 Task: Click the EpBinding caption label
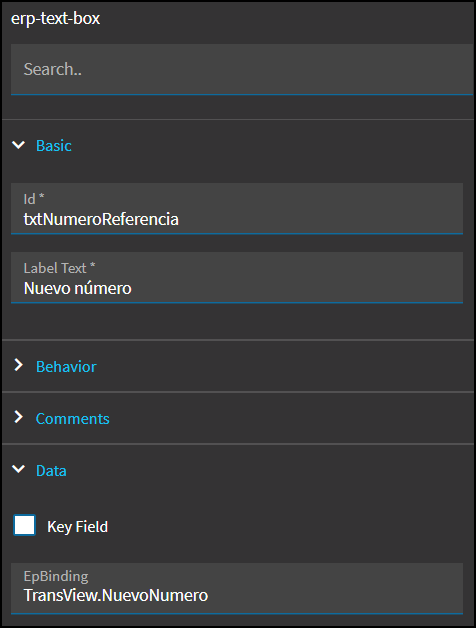pos(56,576)
